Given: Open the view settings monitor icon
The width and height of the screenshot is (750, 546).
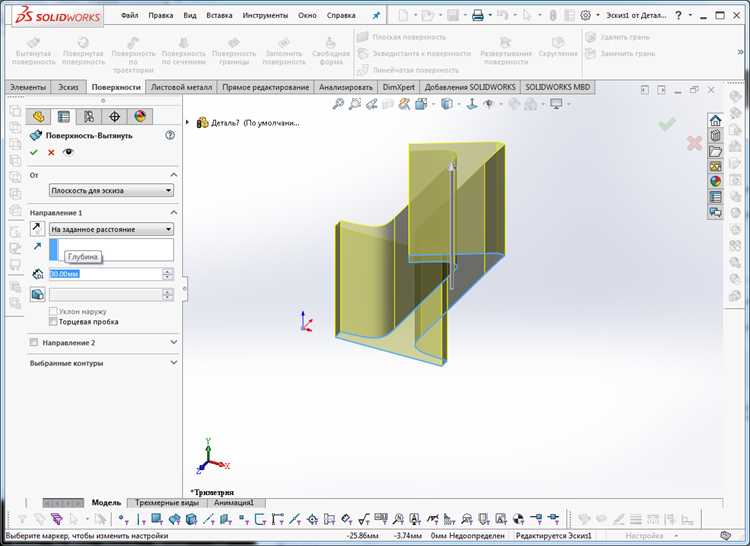Looking at the screenshot, I should click(556, 104).
